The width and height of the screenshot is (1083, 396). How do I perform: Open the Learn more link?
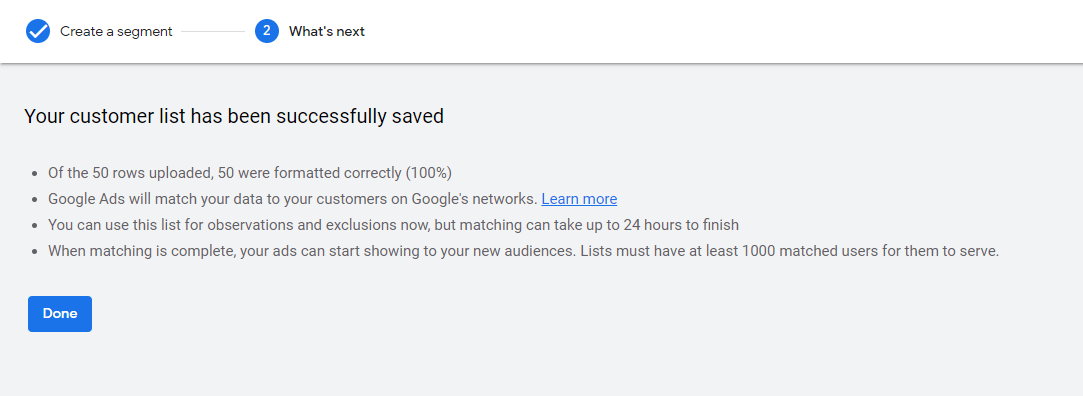(x=579, y=199)
